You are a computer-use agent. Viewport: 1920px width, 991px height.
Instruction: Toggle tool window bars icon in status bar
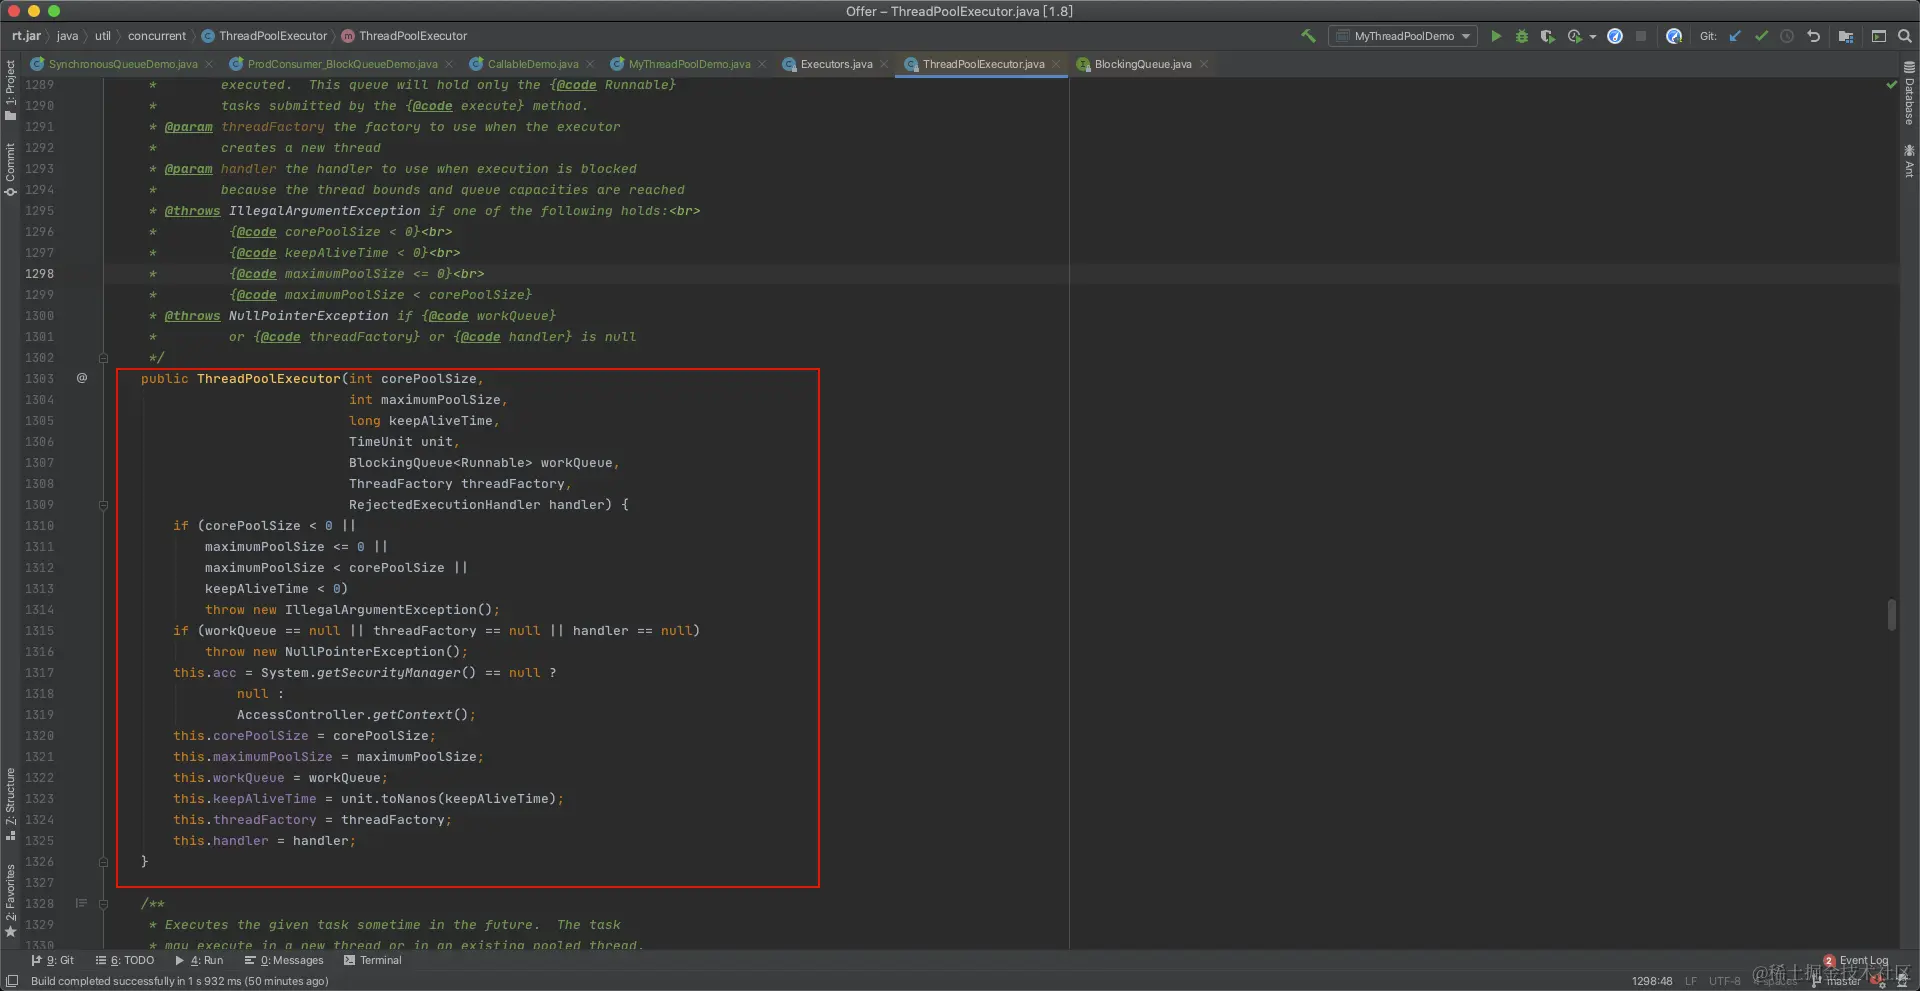tap(12, 981)
